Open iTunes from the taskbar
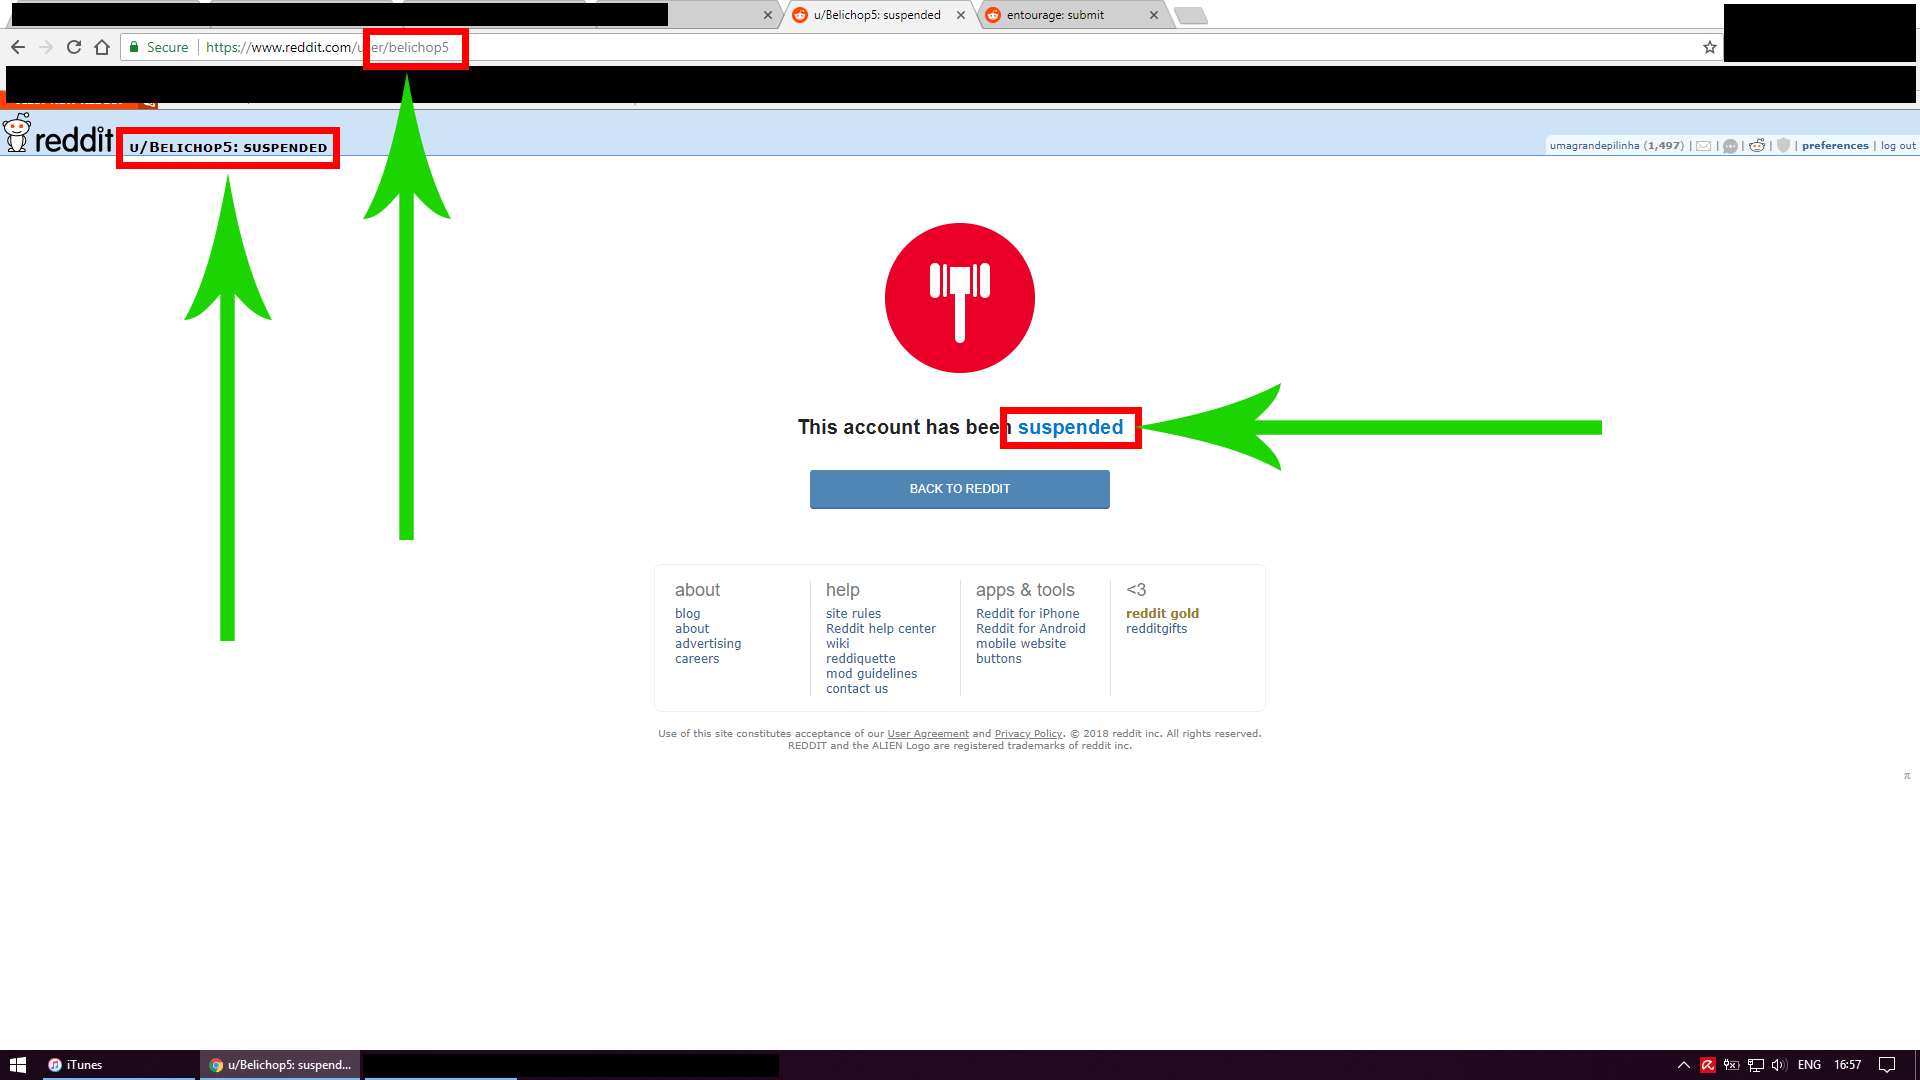 (x=117, y=1065)
